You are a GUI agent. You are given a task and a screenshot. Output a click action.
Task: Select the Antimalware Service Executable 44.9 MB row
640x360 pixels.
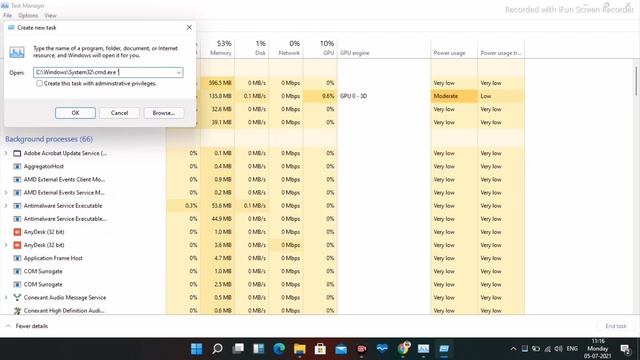[x=263, y=219]
